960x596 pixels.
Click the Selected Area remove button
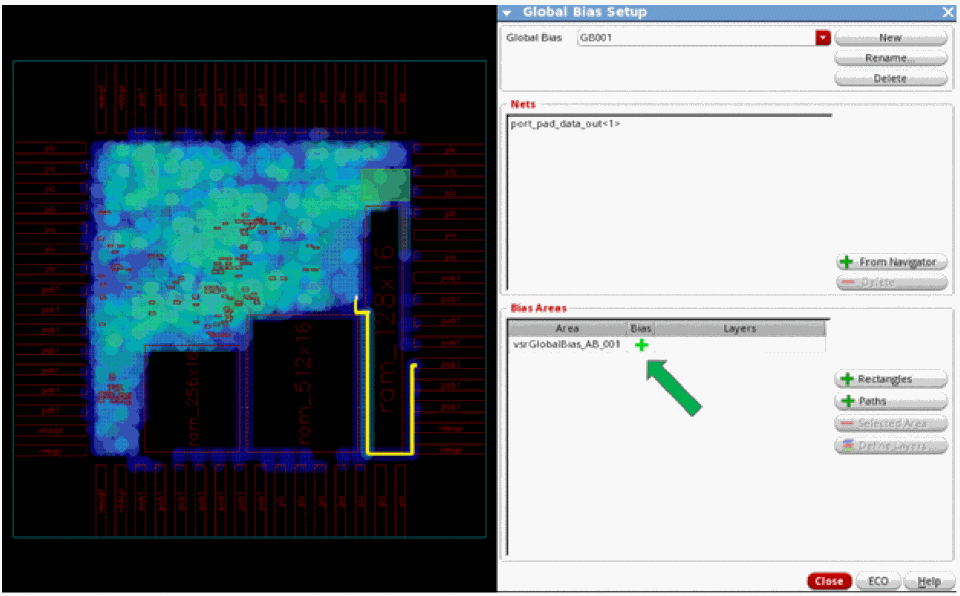coord(890,424)
